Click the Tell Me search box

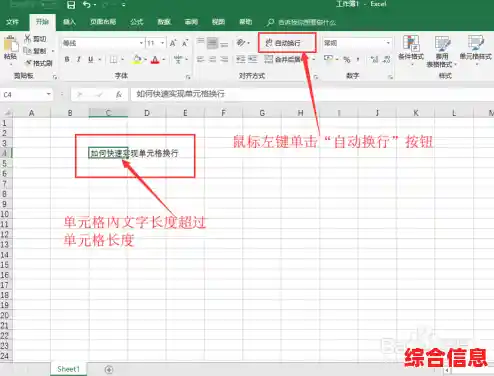pyautogui.click(x=302, y=22)
